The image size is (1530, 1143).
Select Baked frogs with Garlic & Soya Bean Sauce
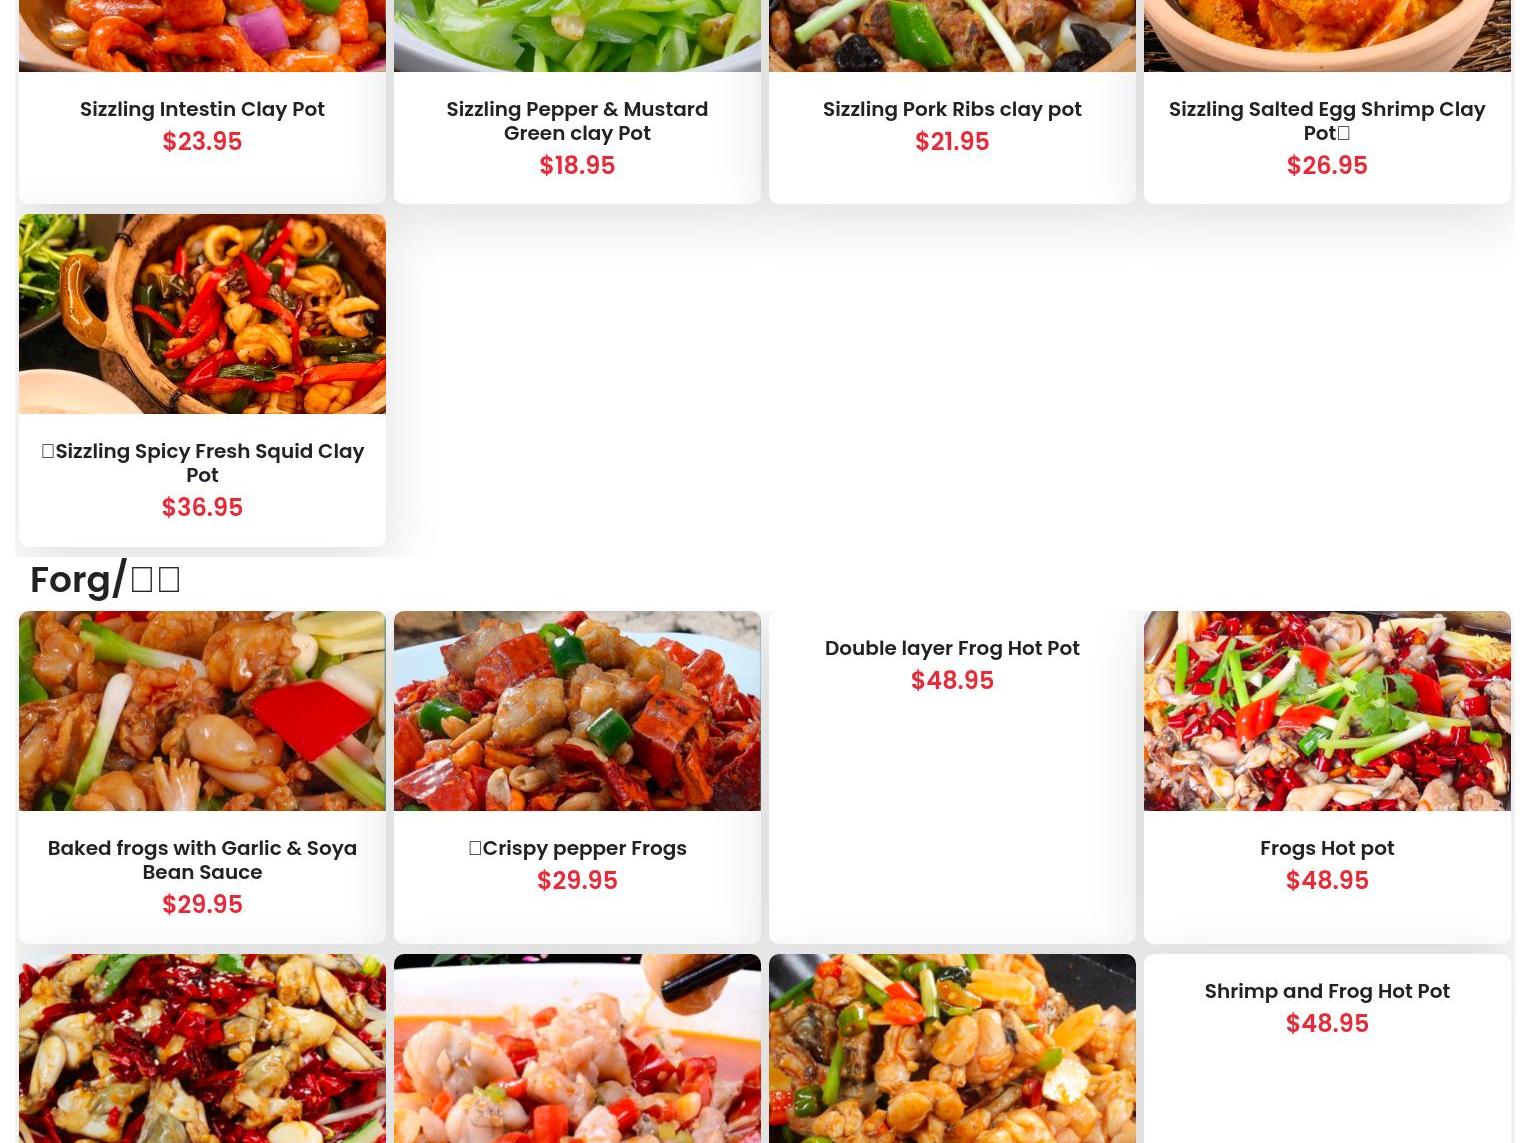pos(202,860)
